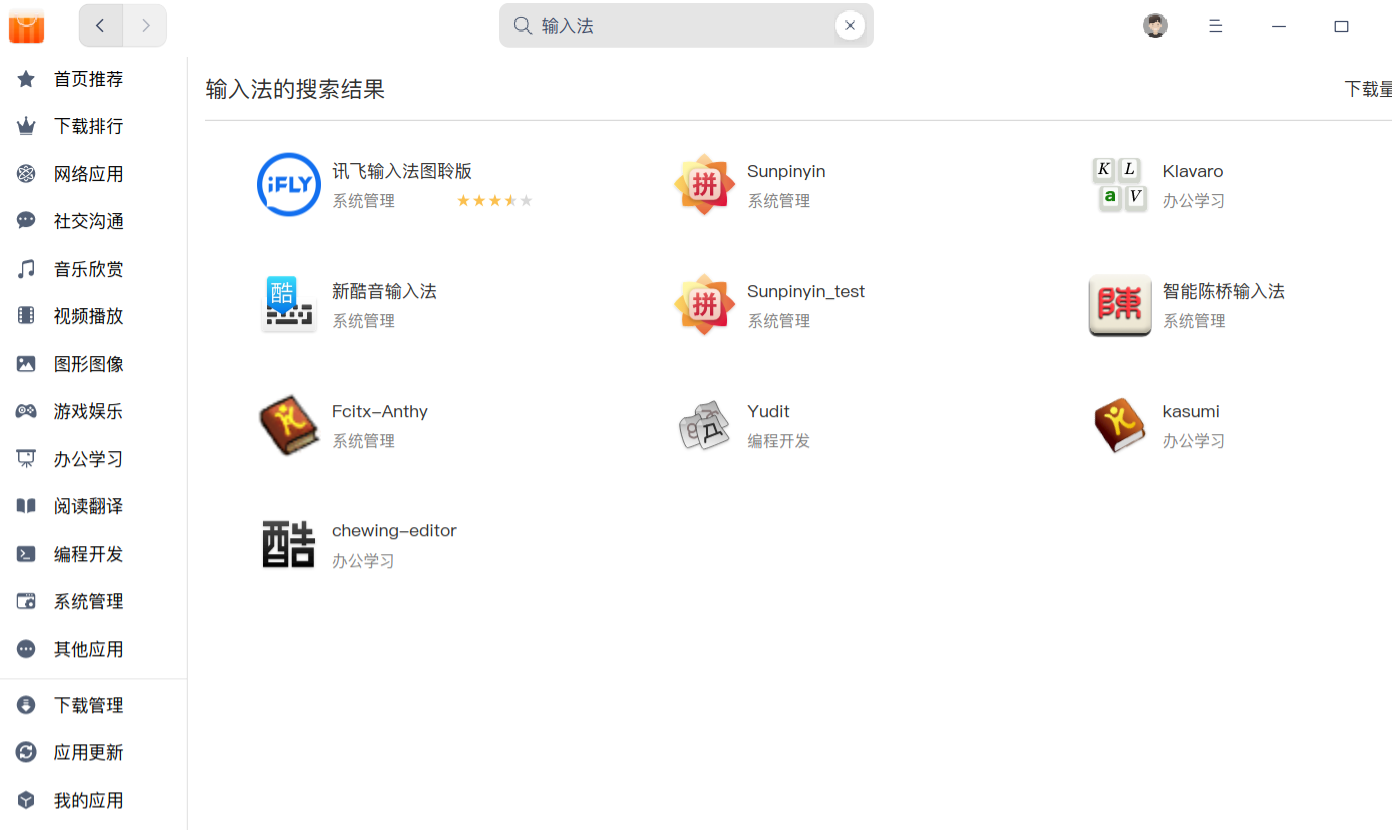Open the 智能陈桥输入法 title link

pyautogui.click(x=1224, y=291)
